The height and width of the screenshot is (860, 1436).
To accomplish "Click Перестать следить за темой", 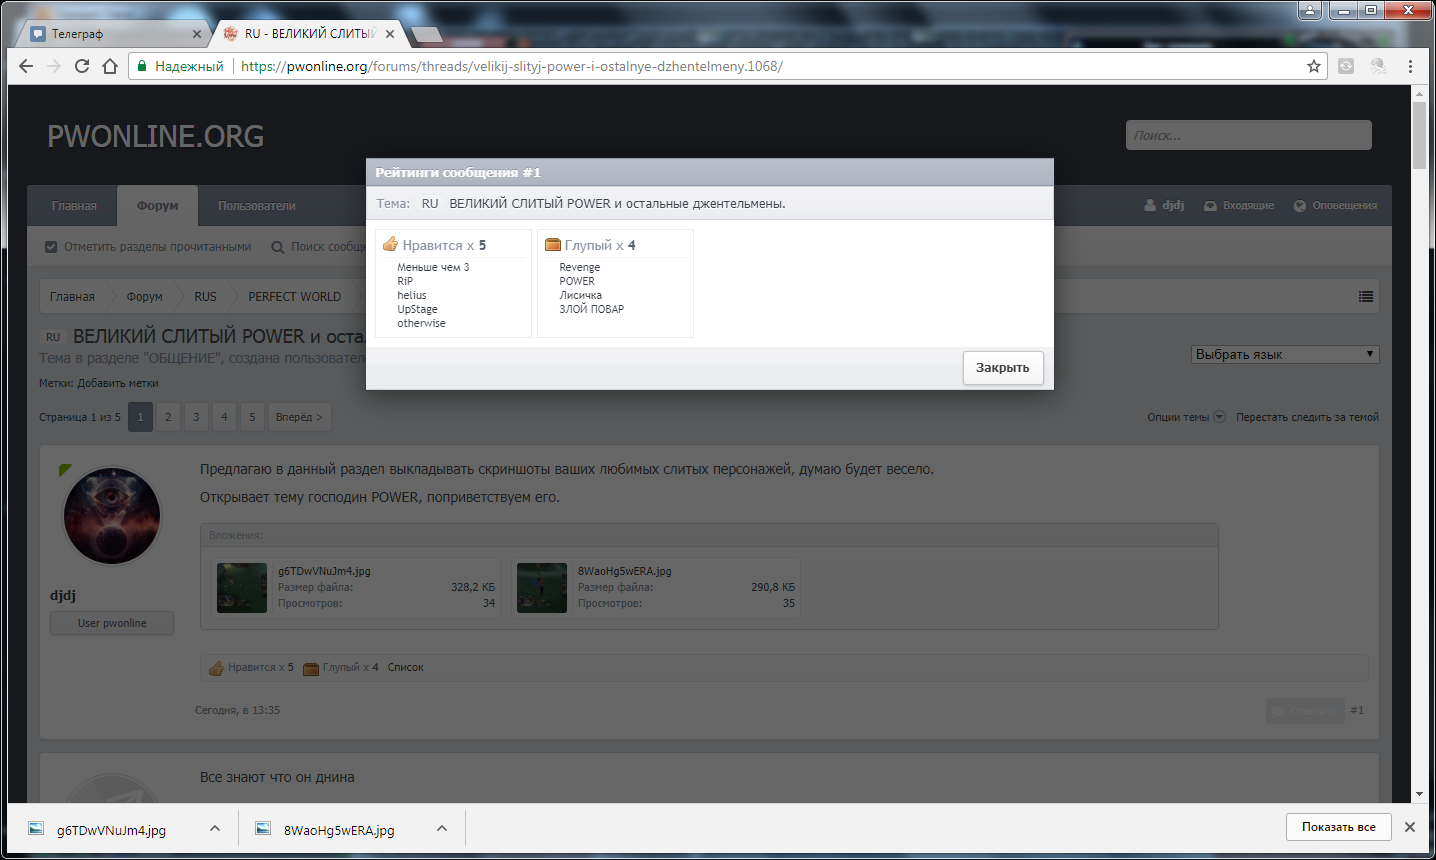I will click(x=1307, y=417).
